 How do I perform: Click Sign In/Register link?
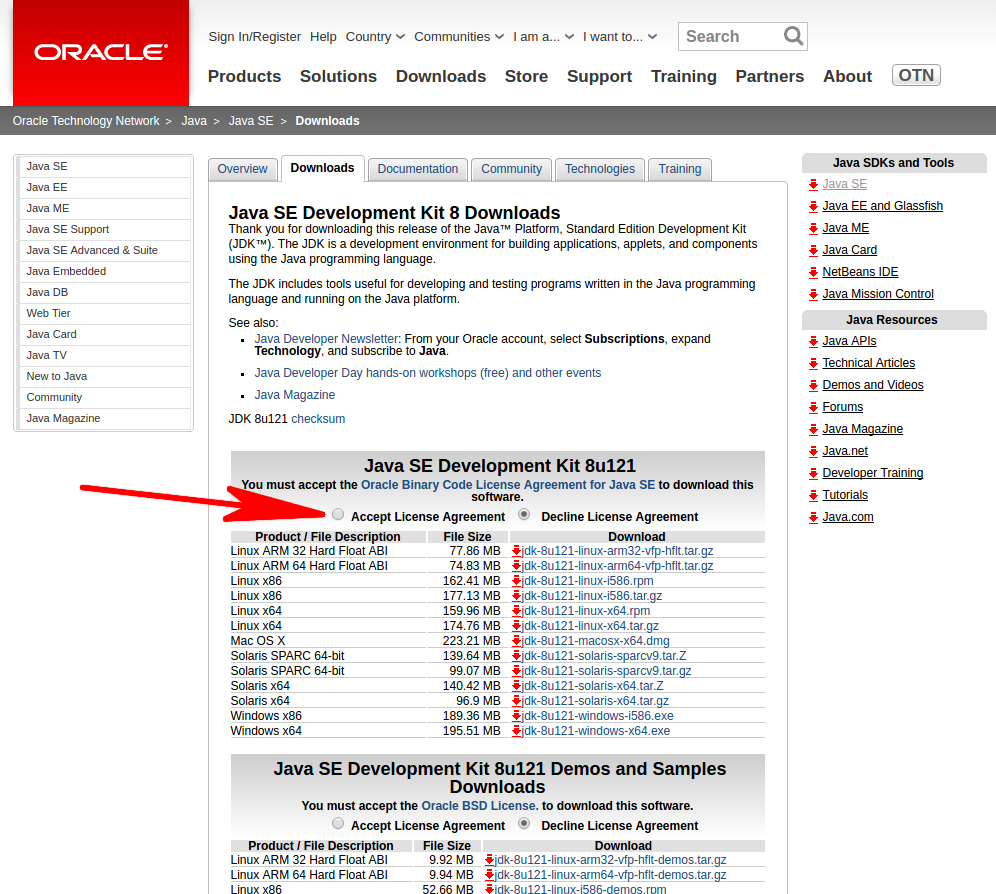[x=255, y=37]
